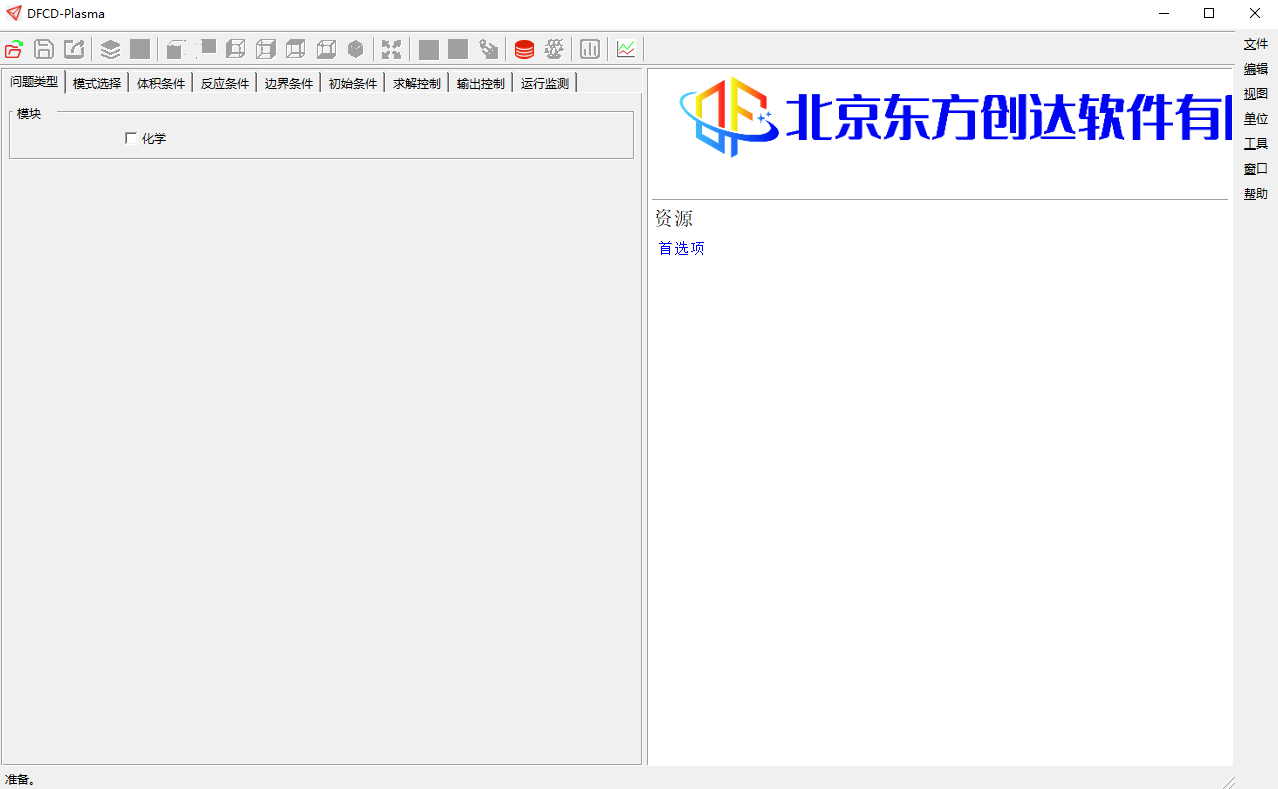Screen dimensions: 1278x789
Task: Enable the 化学 checkbox
Action: coord(131,138)
